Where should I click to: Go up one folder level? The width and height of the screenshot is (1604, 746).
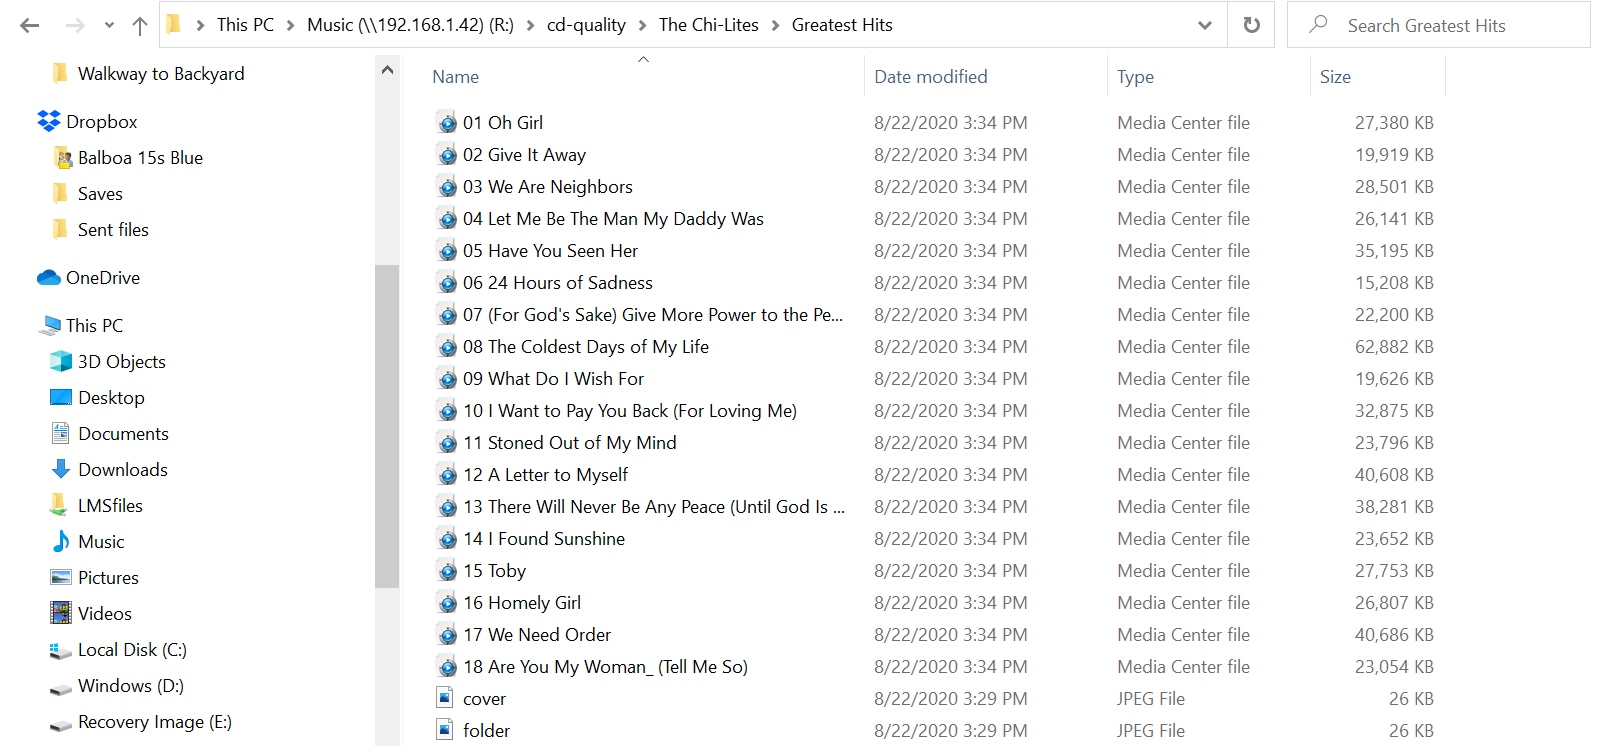[140, 25]
